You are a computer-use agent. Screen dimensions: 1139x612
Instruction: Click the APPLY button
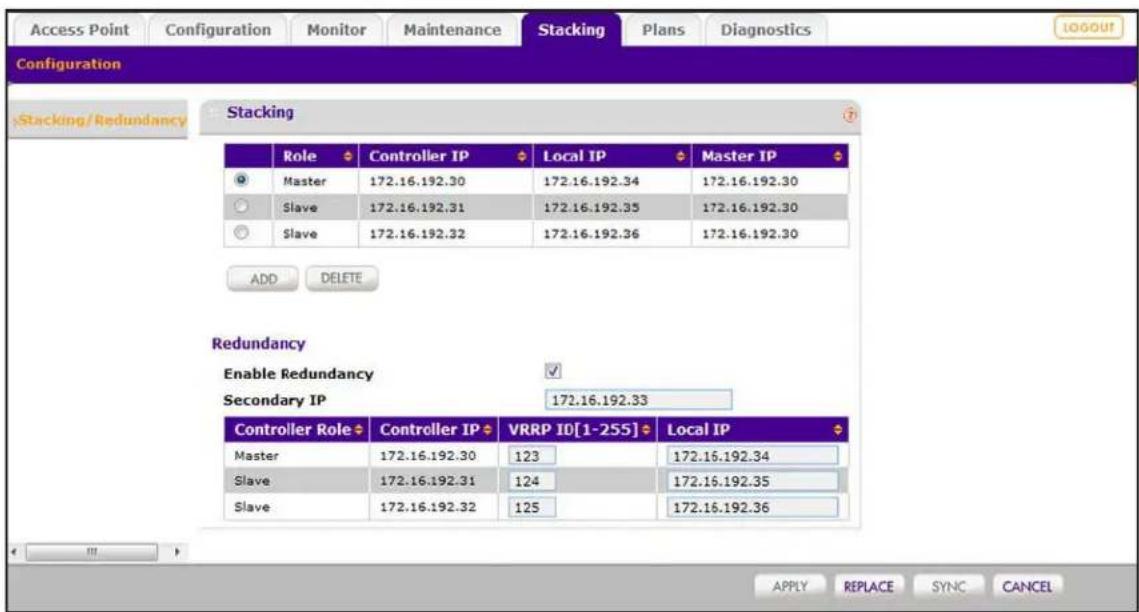(790, 586)
